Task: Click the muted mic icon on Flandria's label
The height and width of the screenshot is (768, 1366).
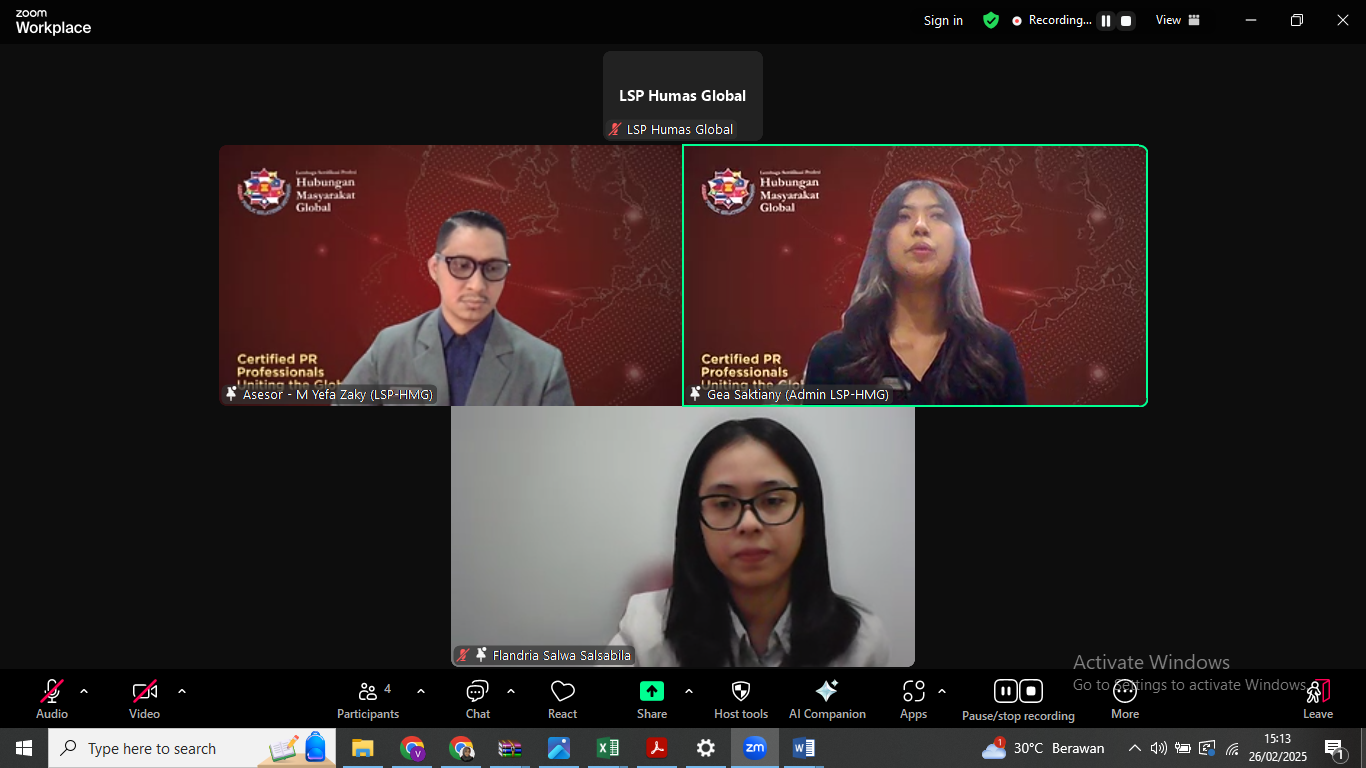Action: point(463,656)
